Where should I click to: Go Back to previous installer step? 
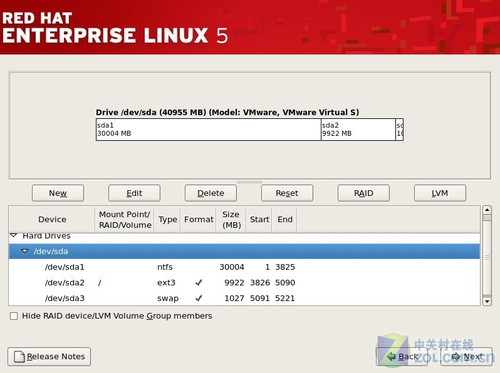click(402, 357)
